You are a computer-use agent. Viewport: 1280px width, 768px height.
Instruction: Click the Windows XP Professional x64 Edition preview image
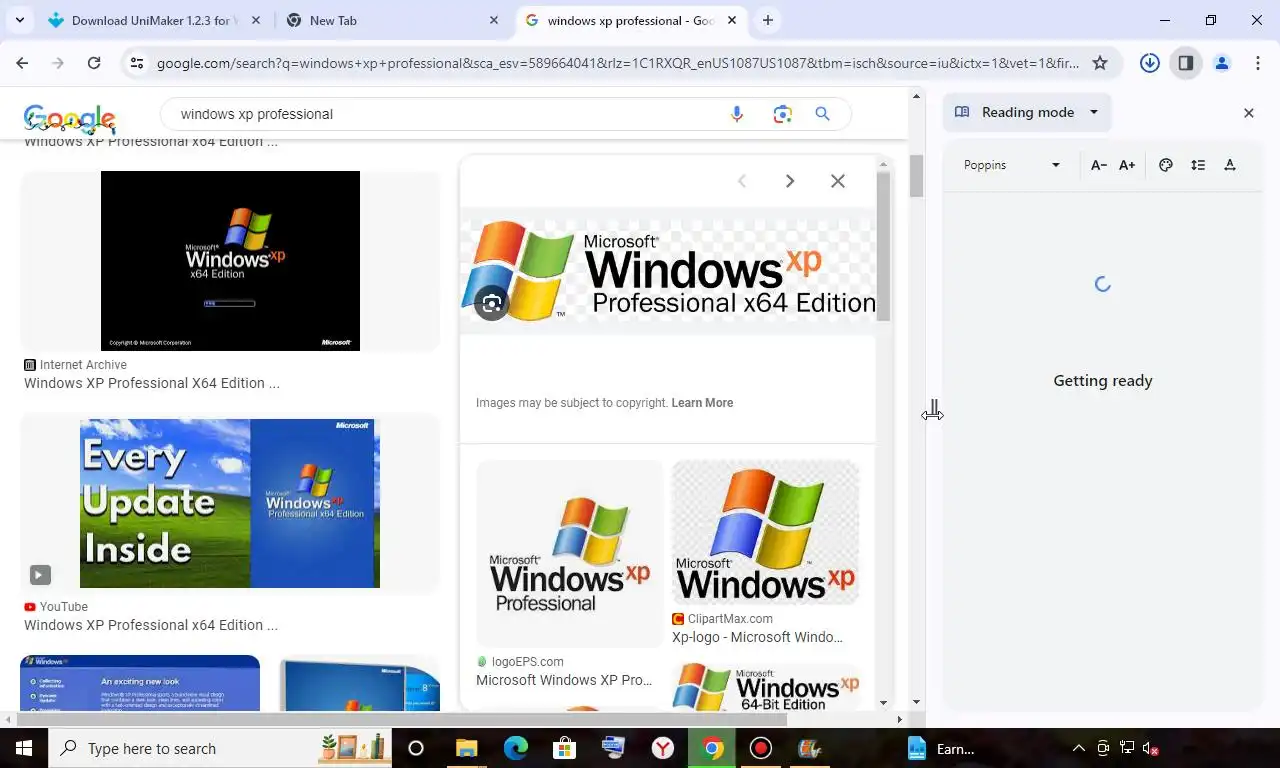(668, 271)
